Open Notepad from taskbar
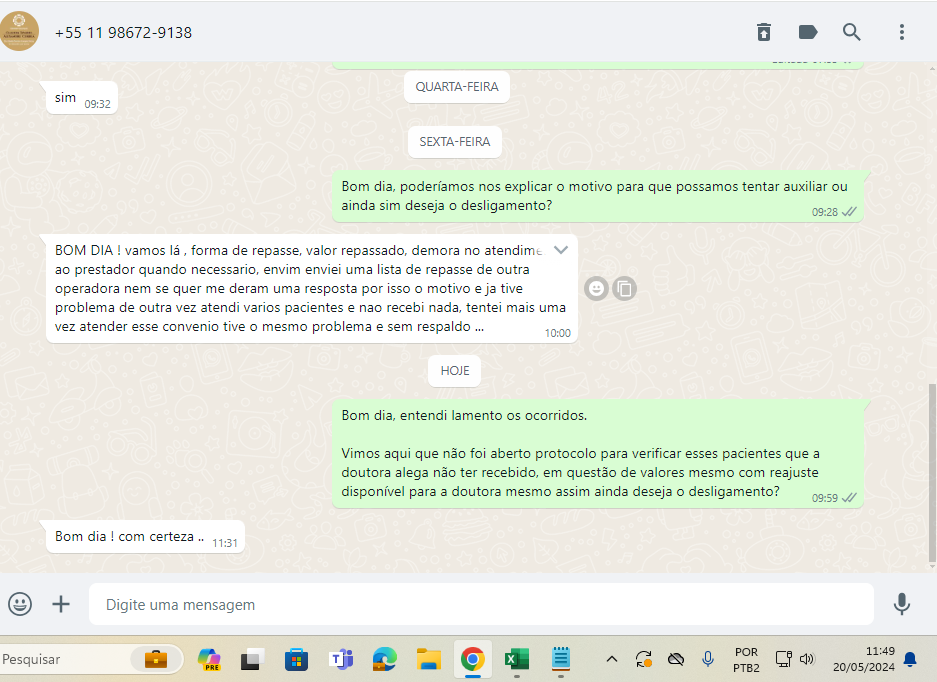This screenshot has height=682, width=937. point(561,659)
